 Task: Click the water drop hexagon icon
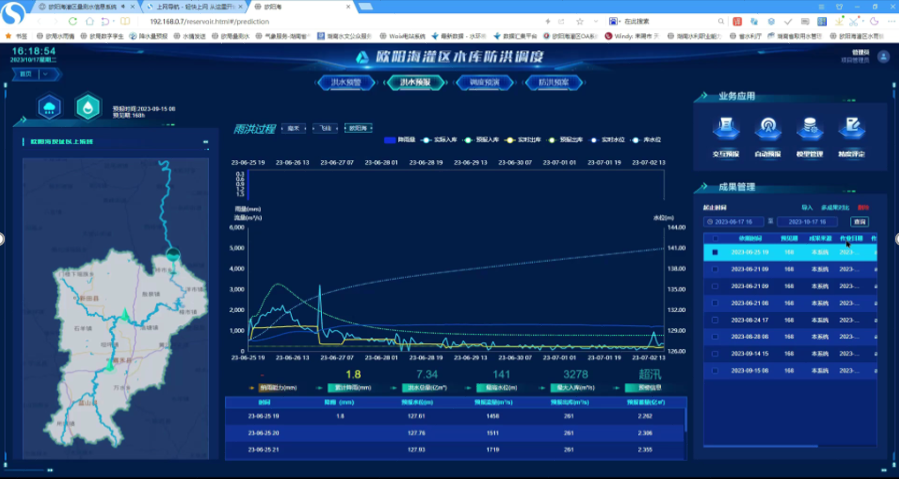(x=88, y=107)
